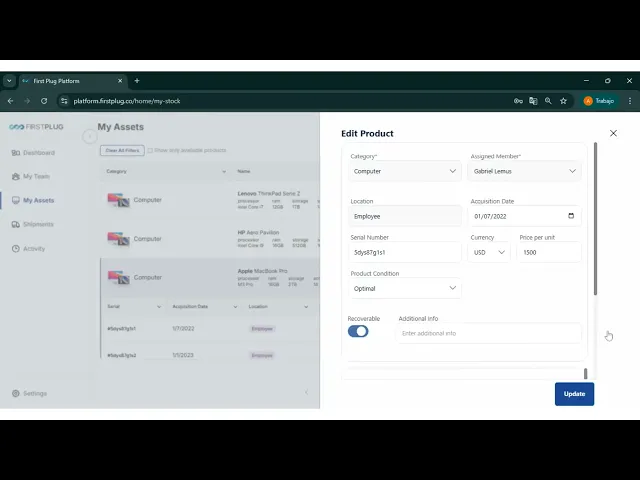The width and height of the screenshot is (640, 480).
Task: Open a new browser tab
Action: tap(137, 81)
